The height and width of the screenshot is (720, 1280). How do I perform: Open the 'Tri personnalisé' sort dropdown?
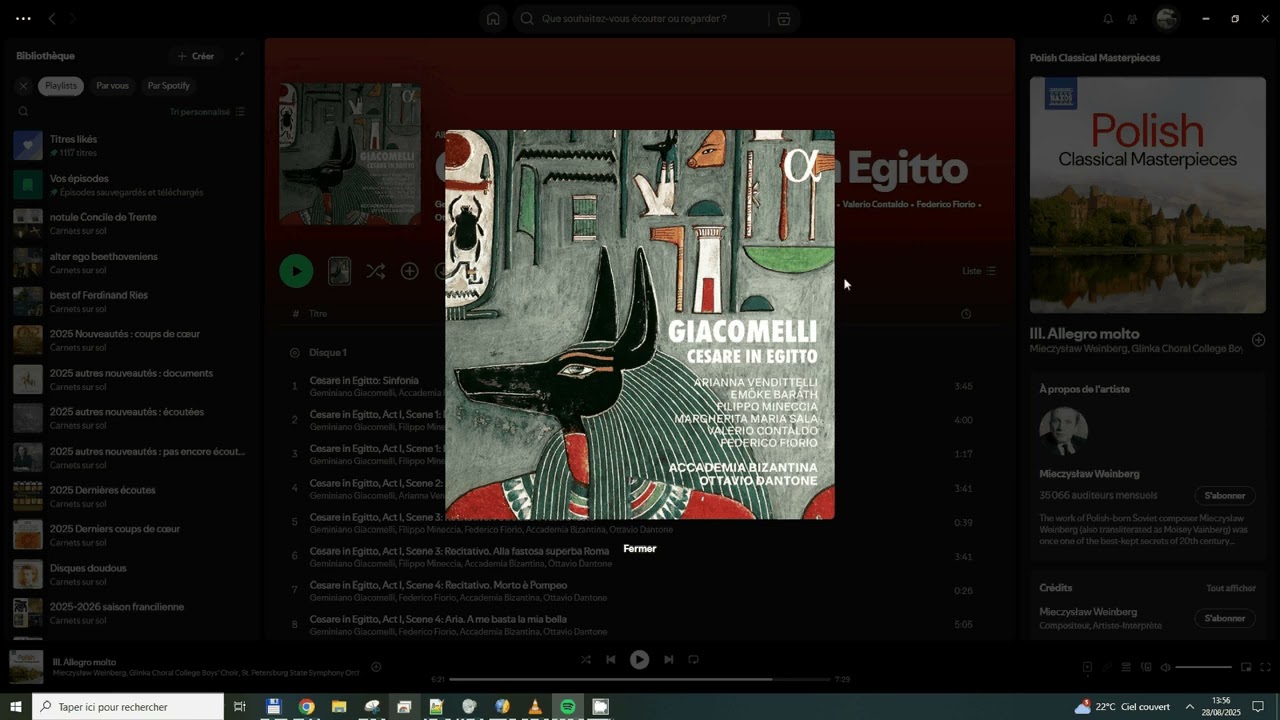[207, 112]
